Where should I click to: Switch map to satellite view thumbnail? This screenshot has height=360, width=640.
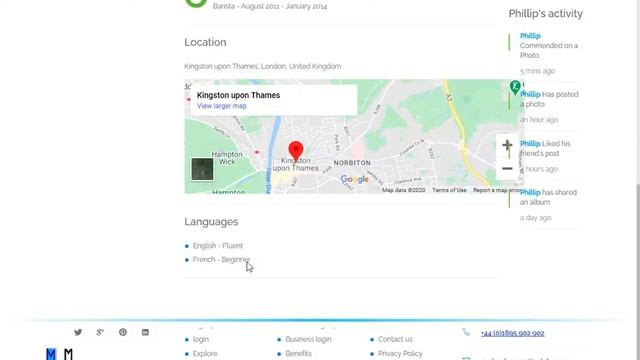[x=202, y=169]
